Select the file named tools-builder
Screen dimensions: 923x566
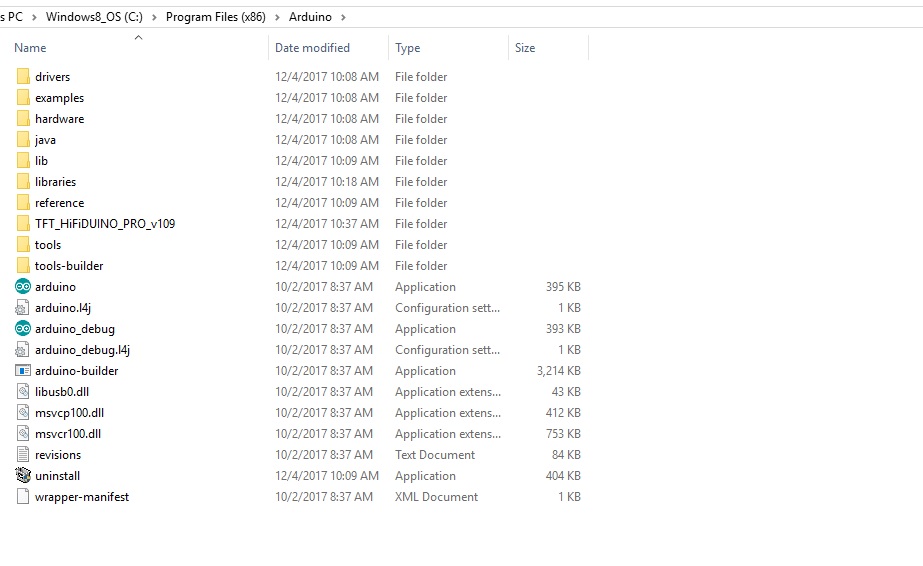69,266
